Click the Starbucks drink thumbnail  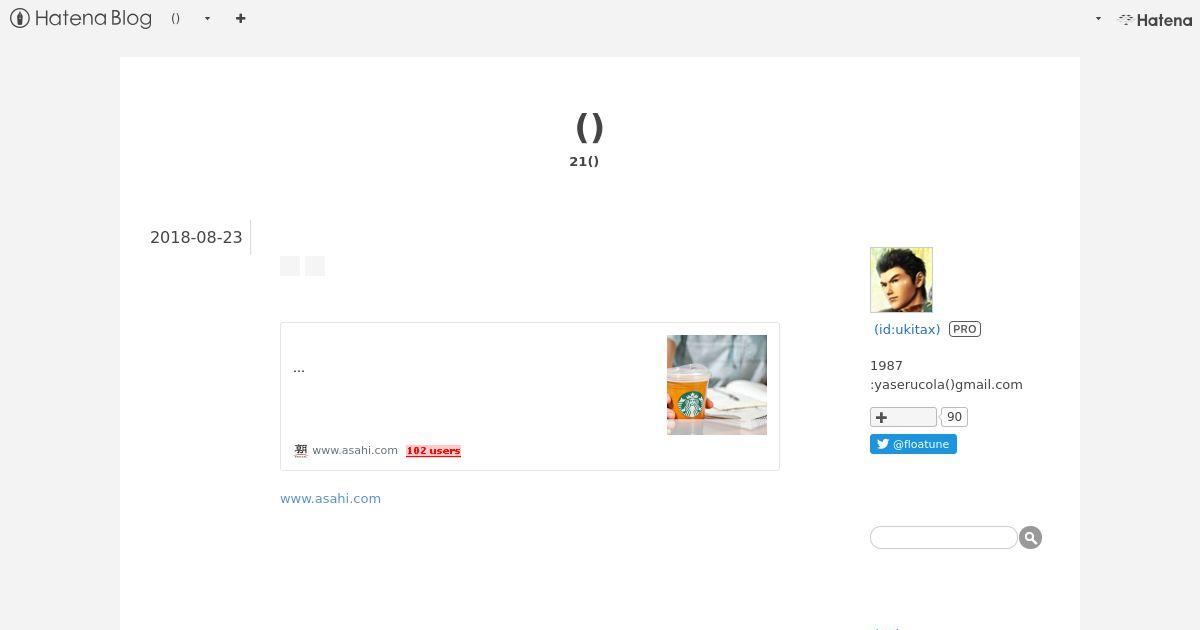click(x=717, y=385)
